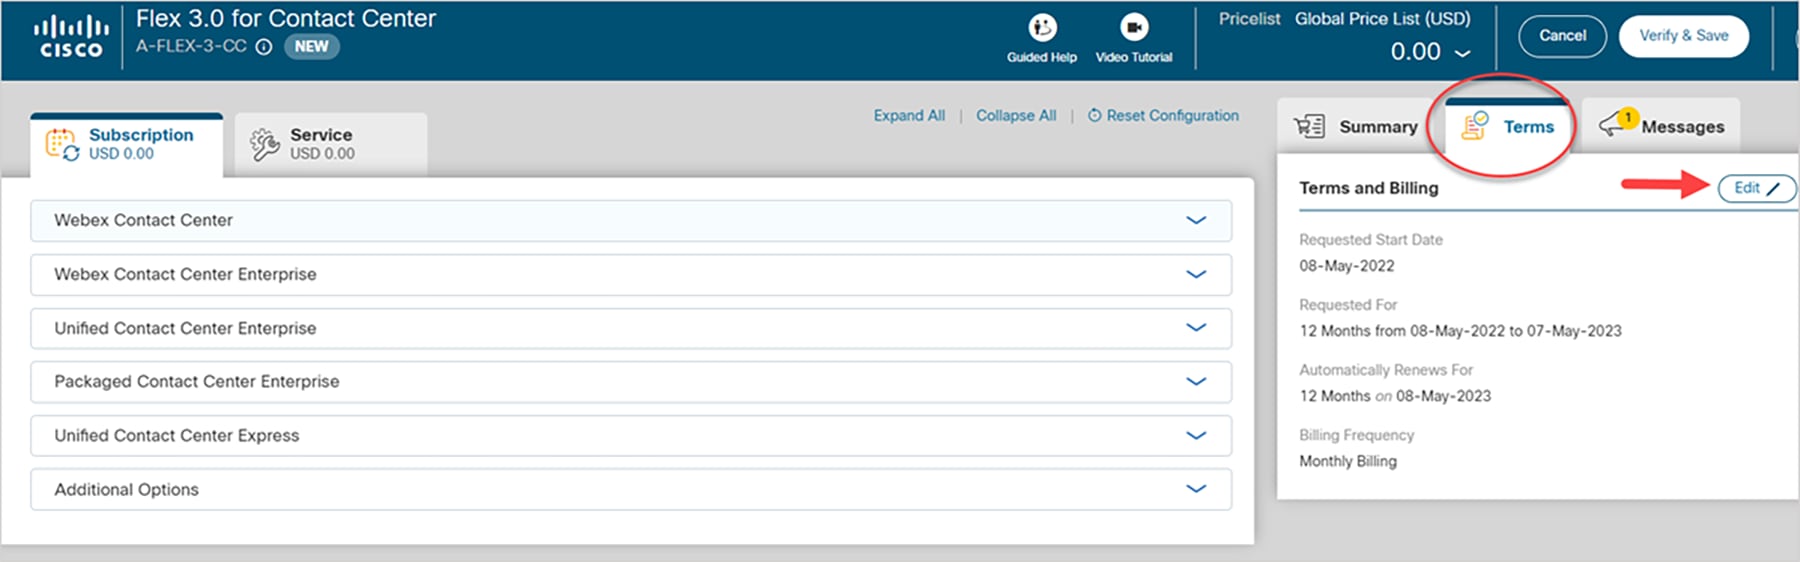Click the Terms and Billing heading

click(1369, 188)
